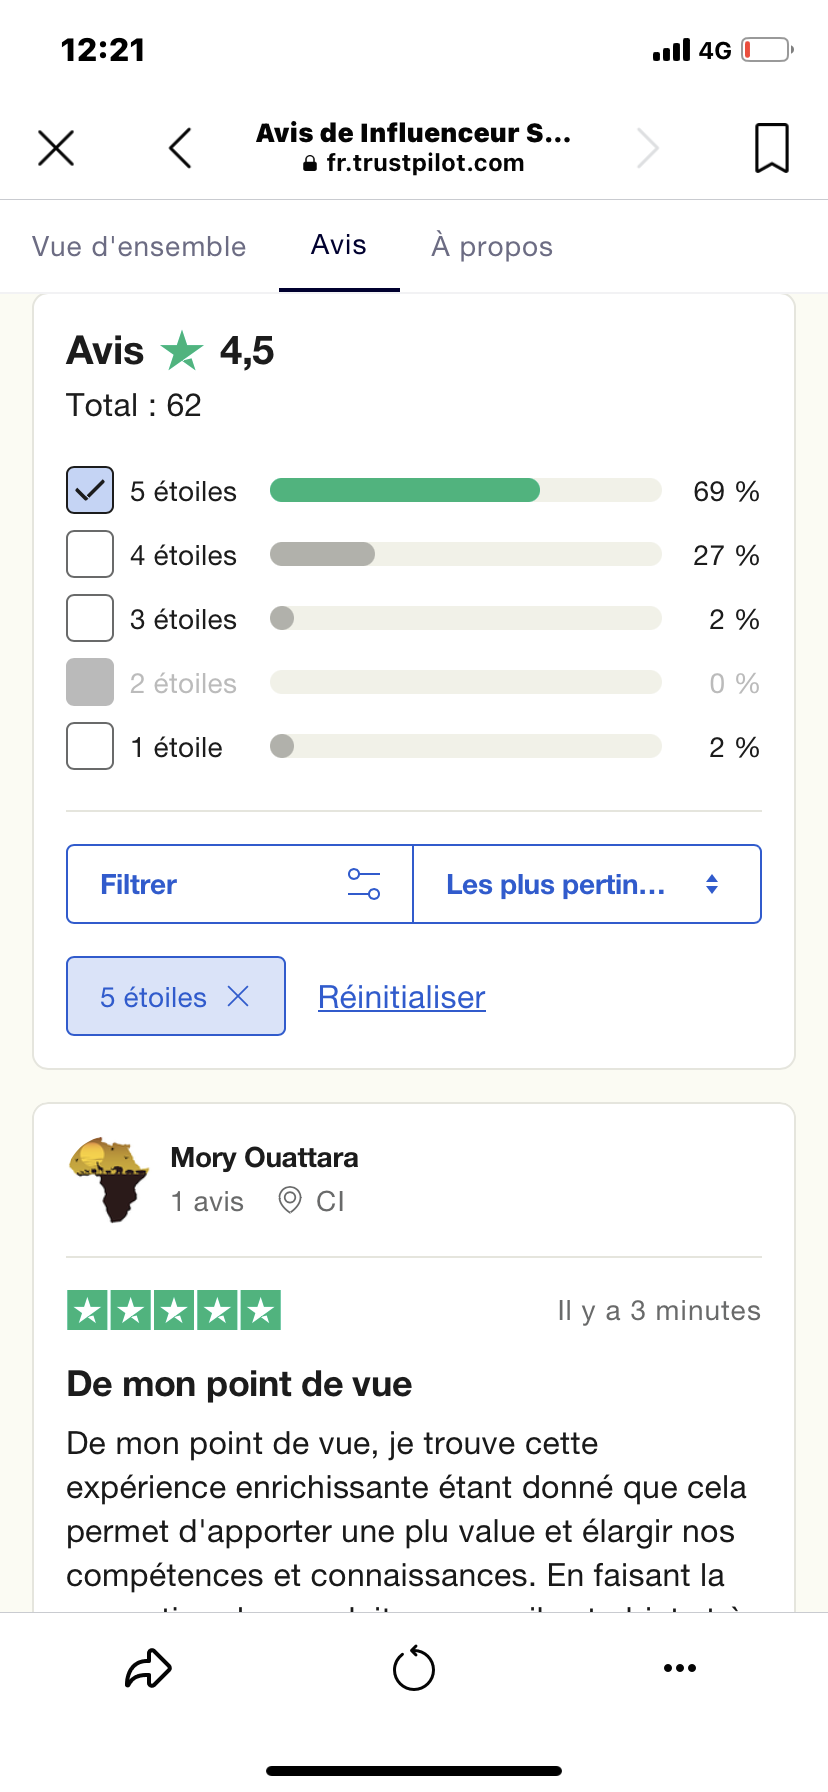The image size is (828, 1792).
Task: Uncheck the 5 étoiles checkbox
Action: (x=90, y=491)
